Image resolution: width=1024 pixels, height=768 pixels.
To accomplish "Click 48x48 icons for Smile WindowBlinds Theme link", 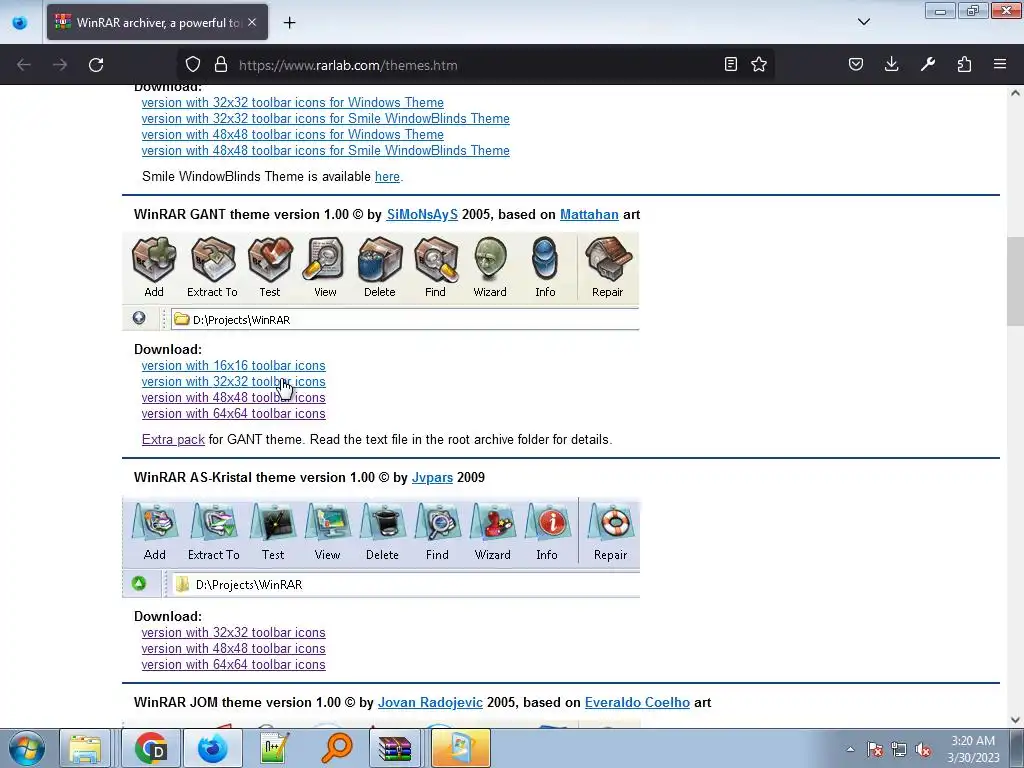I will point(325,150).
